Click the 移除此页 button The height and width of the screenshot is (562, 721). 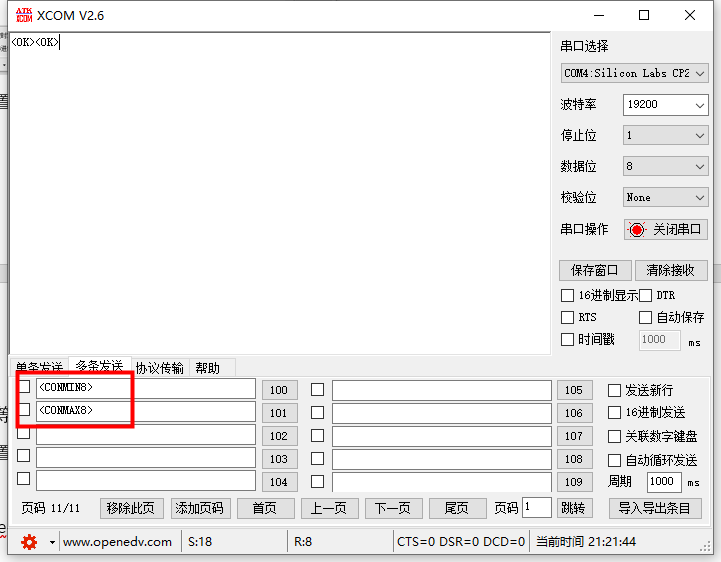[x=132, y=508]
